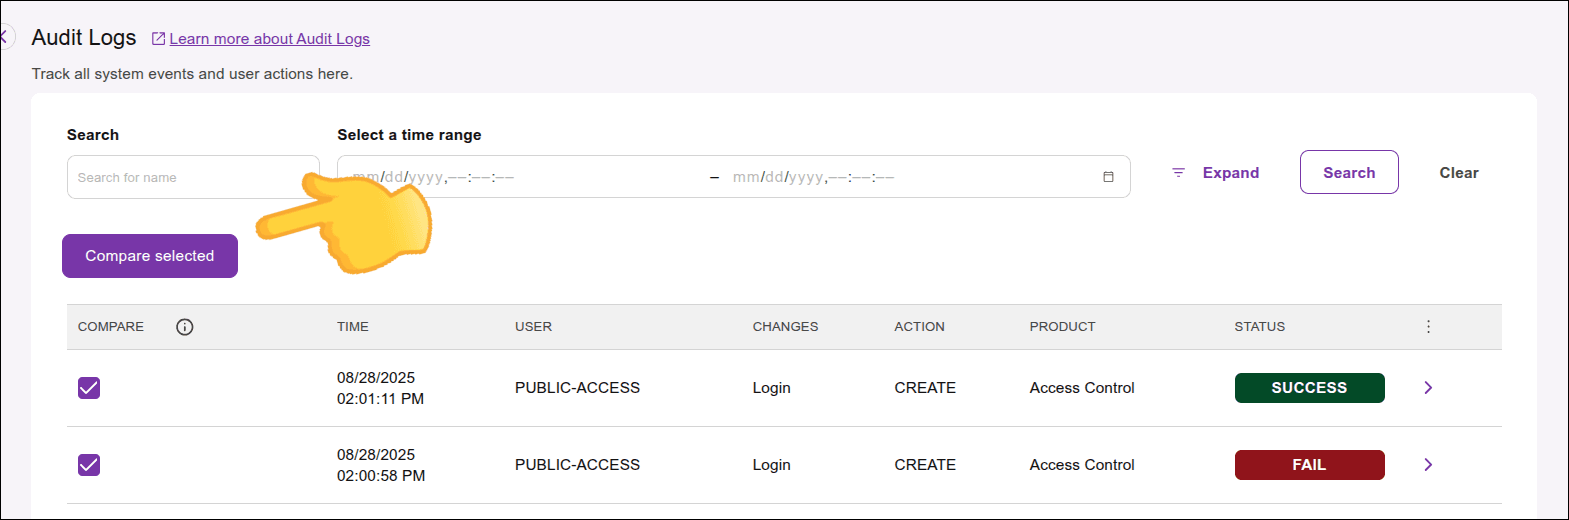Click the USER column header

click(533, 327)
